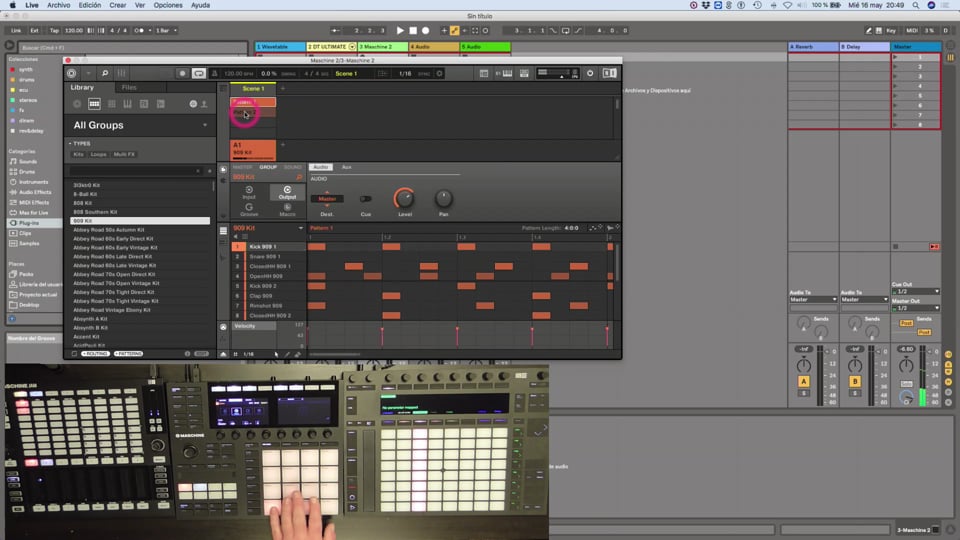Click the Play button in Ableton transport
Screen dimensions: 960x540
point(400,30)
